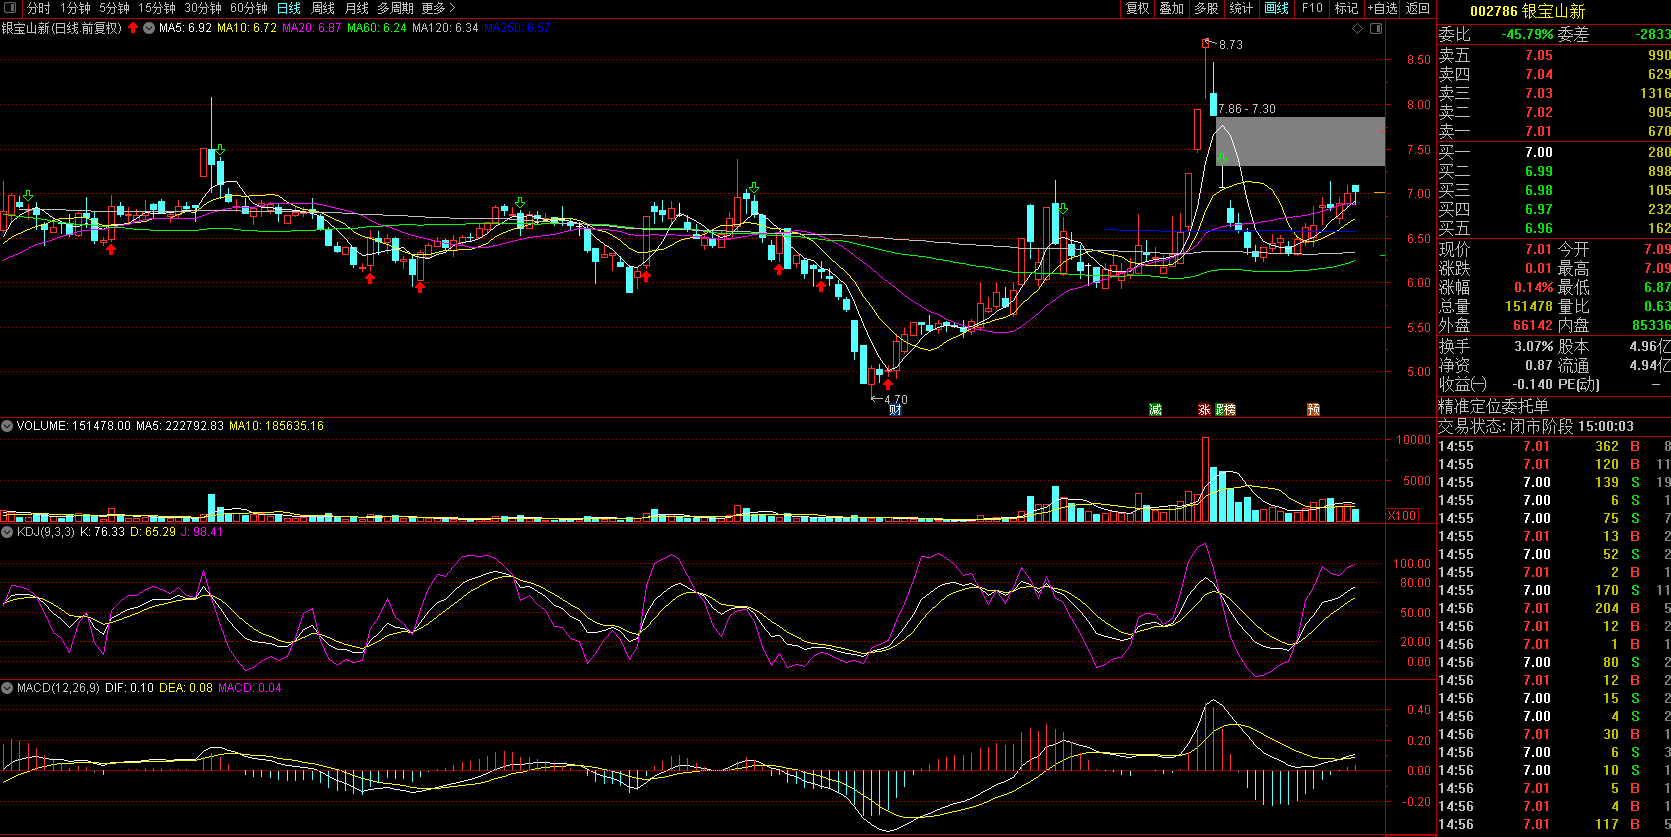The width and height of the screenshot is (1671, 837).
Task: Open the 多股 multi-stock view
Action: [x=1206, y=8]
